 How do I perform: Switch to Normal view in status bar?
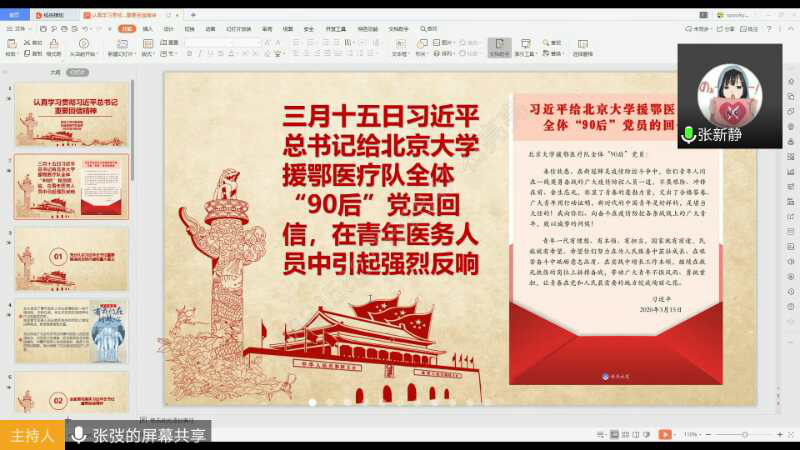coord(614,434)
